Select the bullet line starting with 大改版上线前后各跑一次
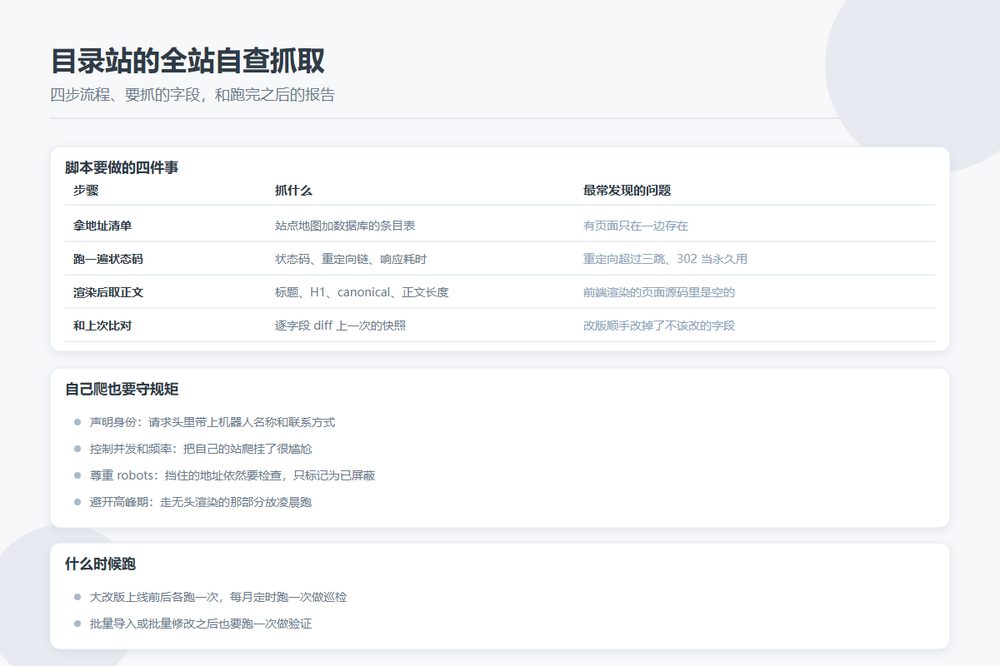 [218, 596]
